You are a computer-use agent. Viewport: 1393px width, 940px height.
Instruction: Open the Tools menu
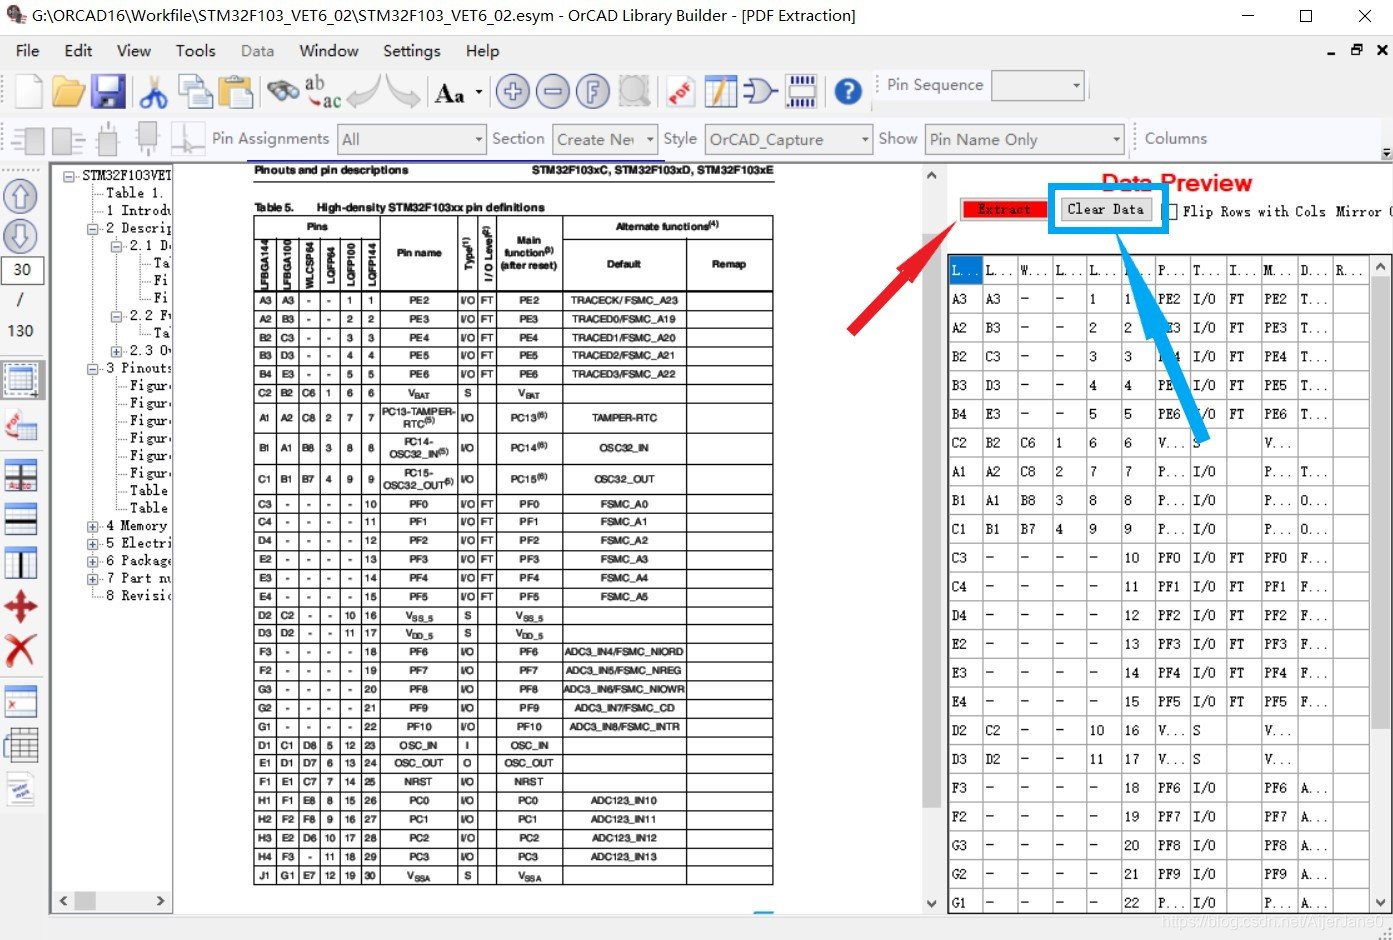tap(195, 51)
